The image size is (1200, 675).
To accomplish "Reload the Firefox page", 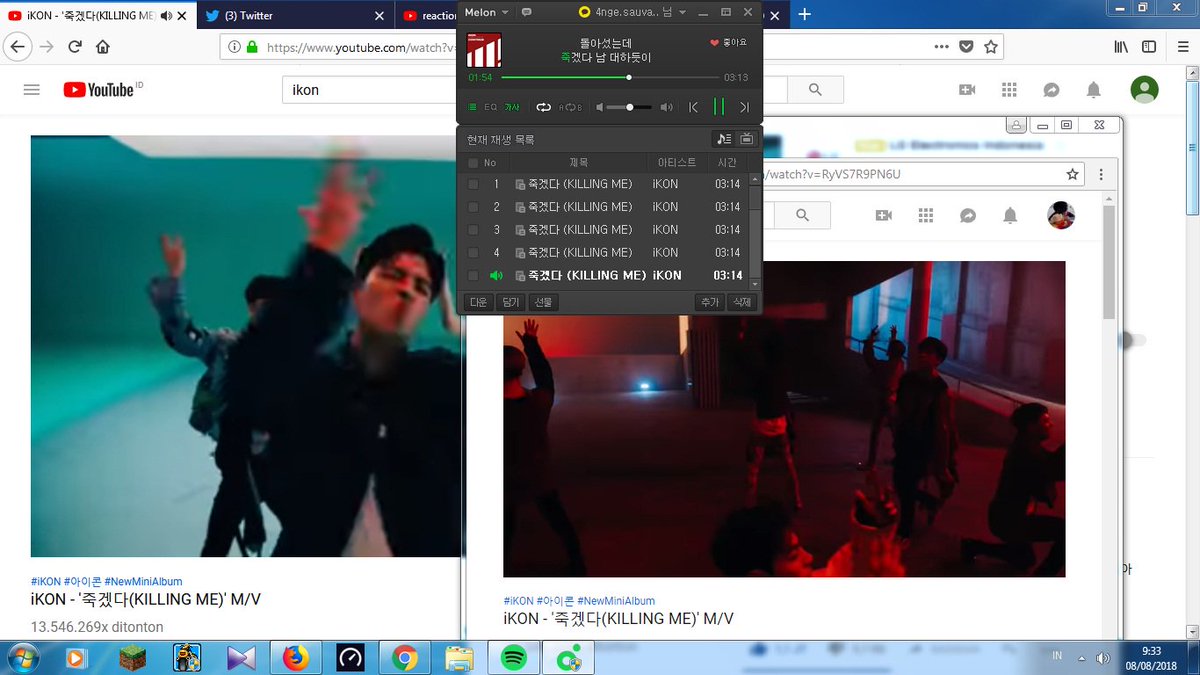I will [74, 47].
